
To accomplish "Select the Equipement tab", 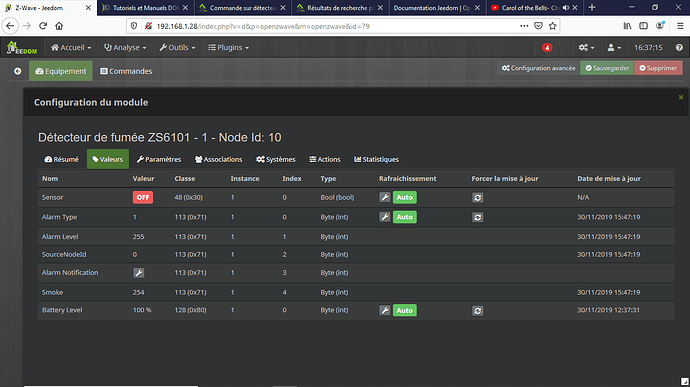I will pos(61,71).
